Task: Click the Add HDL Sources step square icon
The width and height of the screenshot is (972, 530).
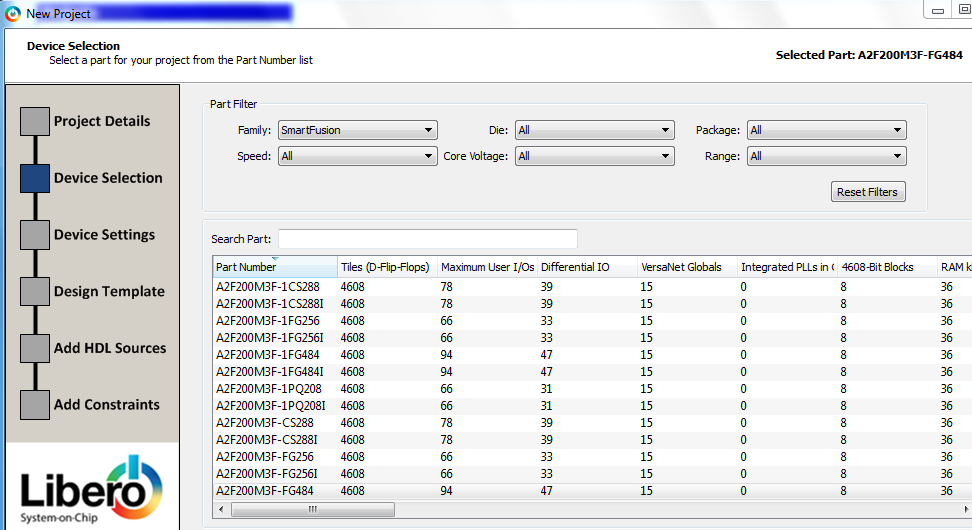Action: coord(35,348)
